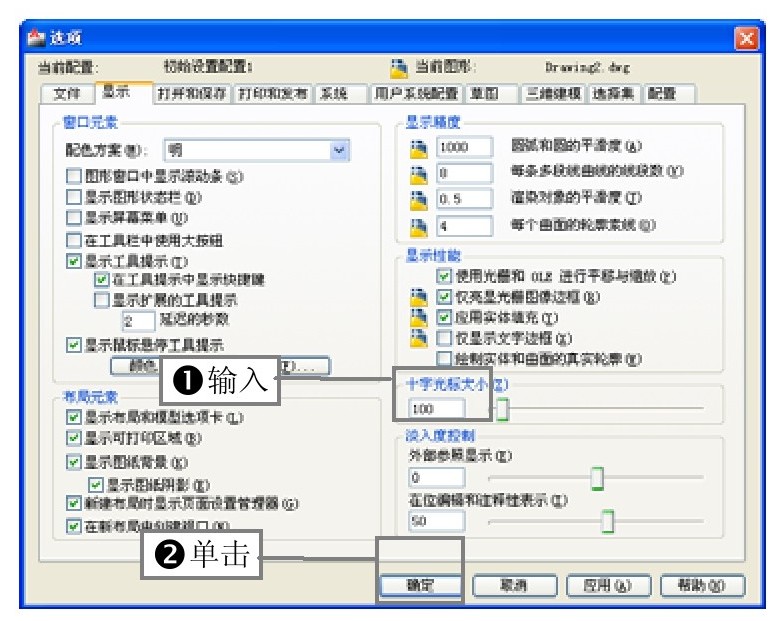779x621 pixels.
Task: Click the drawing icon beside 应用实体填充
Action: (x=418, y=317)
